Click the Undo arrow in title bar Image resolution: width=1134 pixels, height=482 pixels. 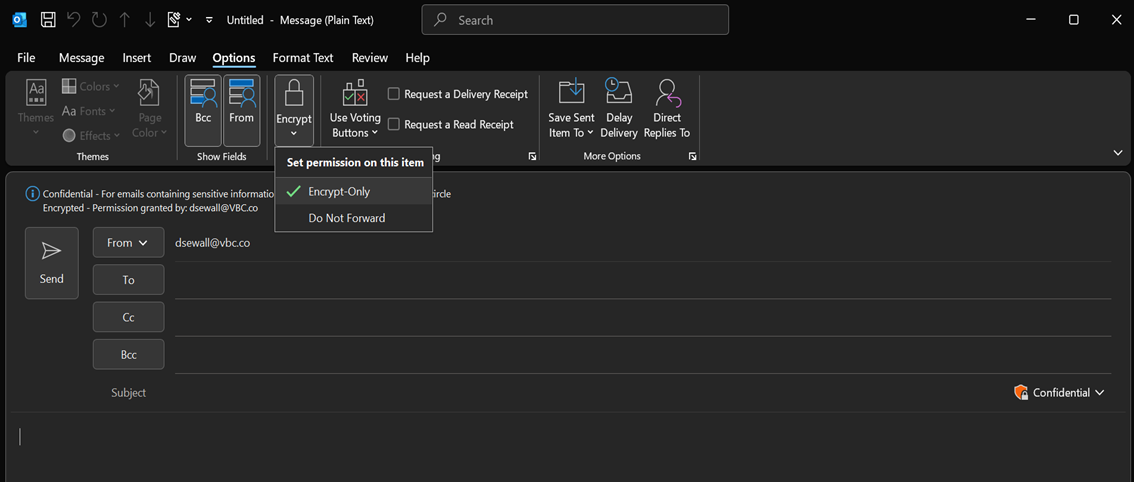coord(74,20)
